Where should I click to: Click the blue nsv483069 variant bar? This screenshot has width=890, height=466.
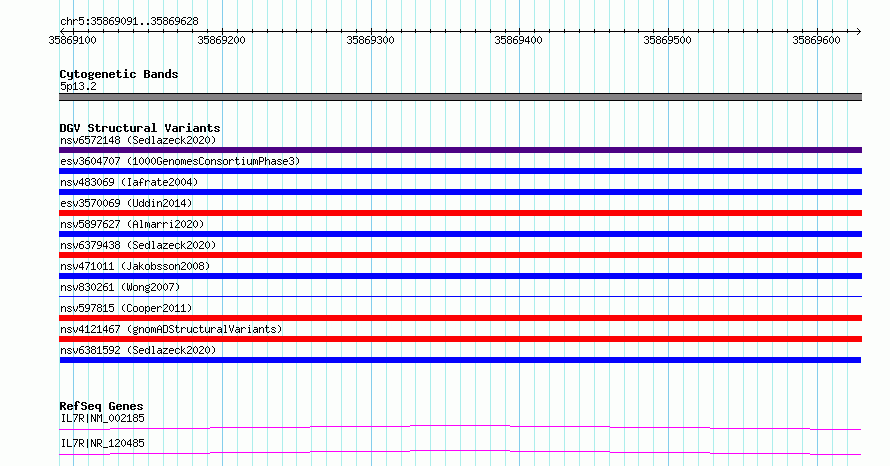[x=460, y=192]
